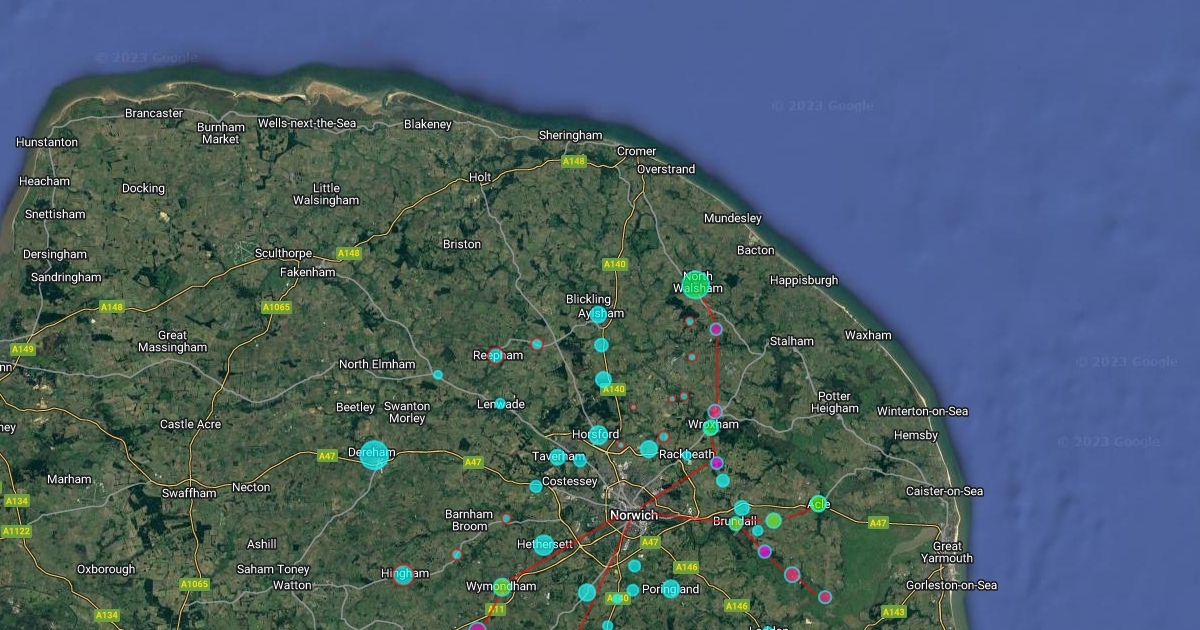Select the red-ringed marker at Reepham
The height and width of the screenshot is (630, 1200).
tap(494, 355)
